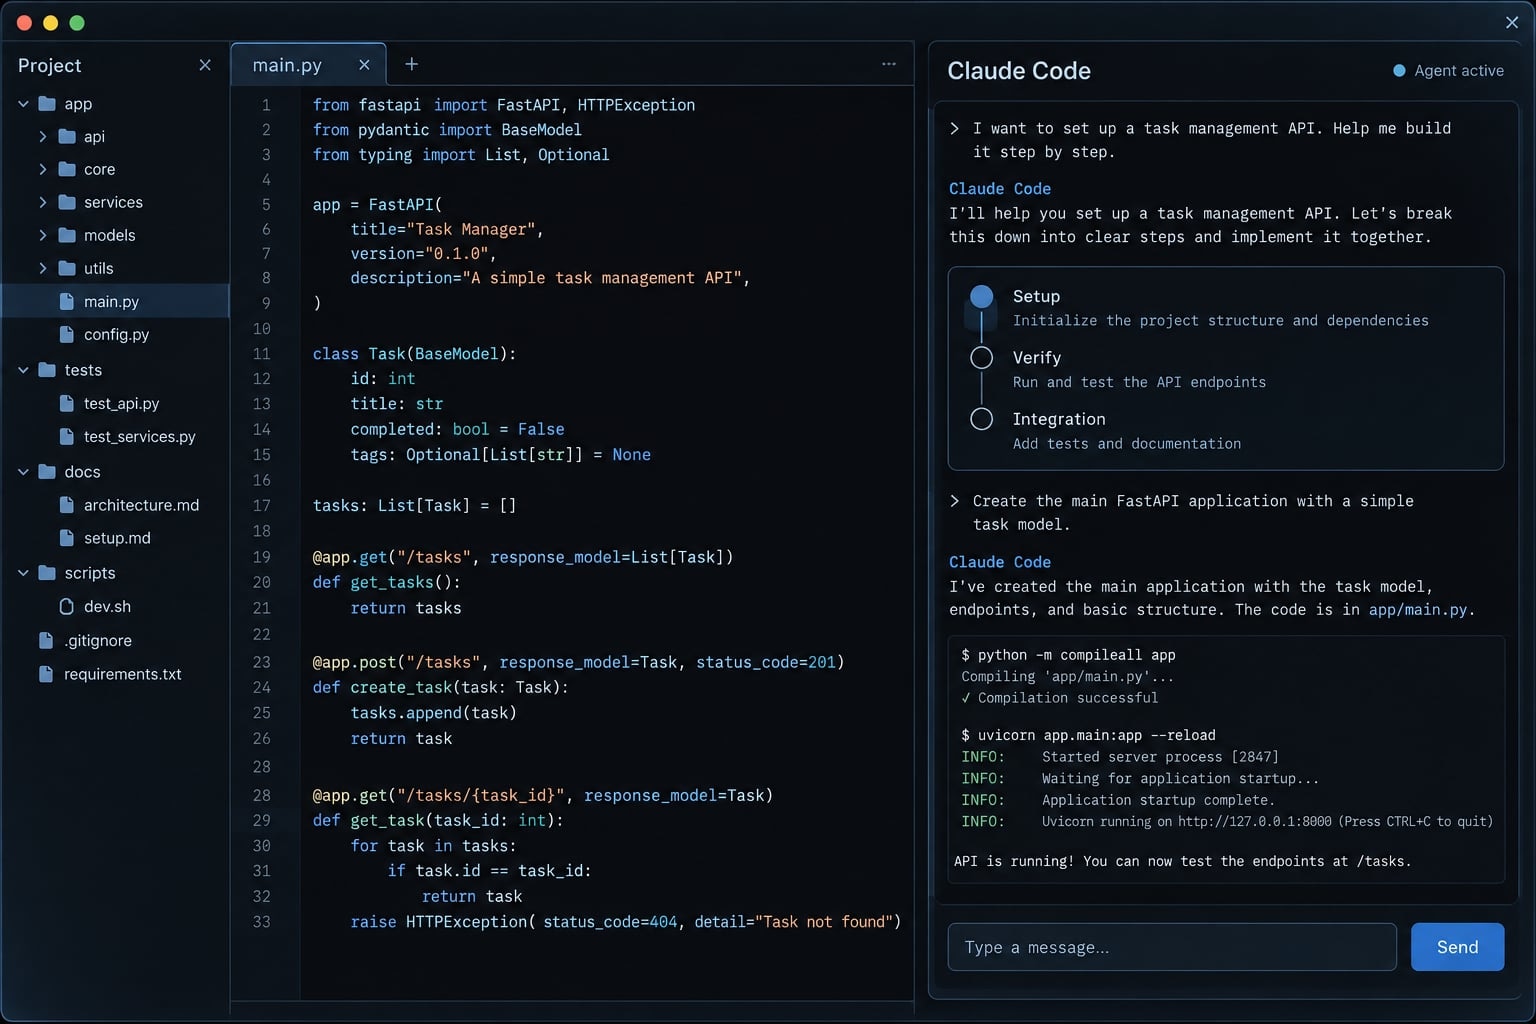Image resolution: width=1536 pixels, height=1024 pixels.
Task: Click the config.py file icon
Action: click(67, 334)
